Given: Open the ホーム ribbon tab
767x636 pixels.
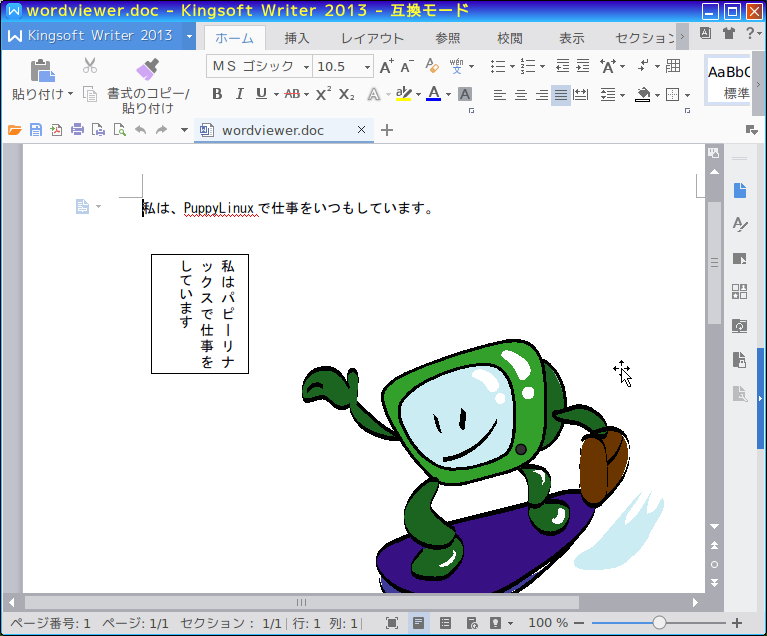Looking at the screenshot, I should [x=234, y=38].
